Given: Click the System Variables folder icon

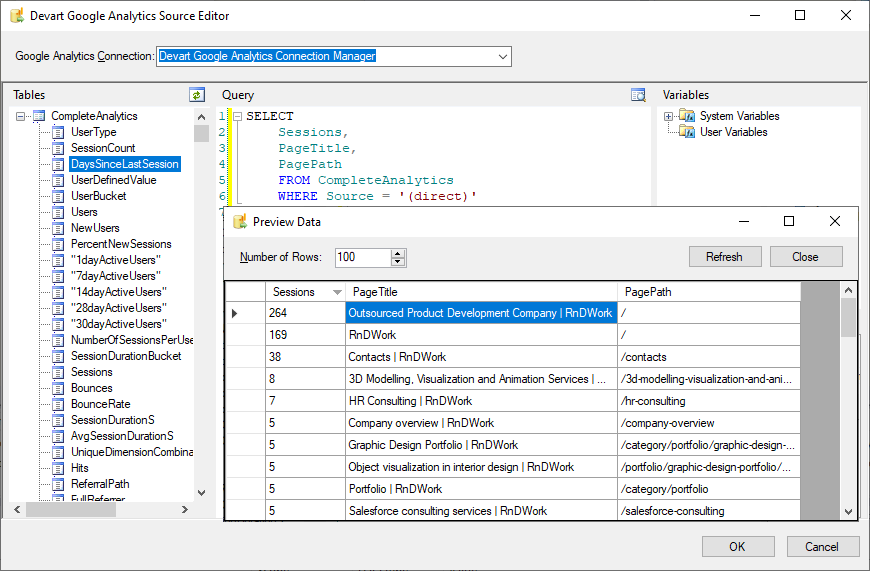Looking at the screenshot, I should (x=687, y=116).
